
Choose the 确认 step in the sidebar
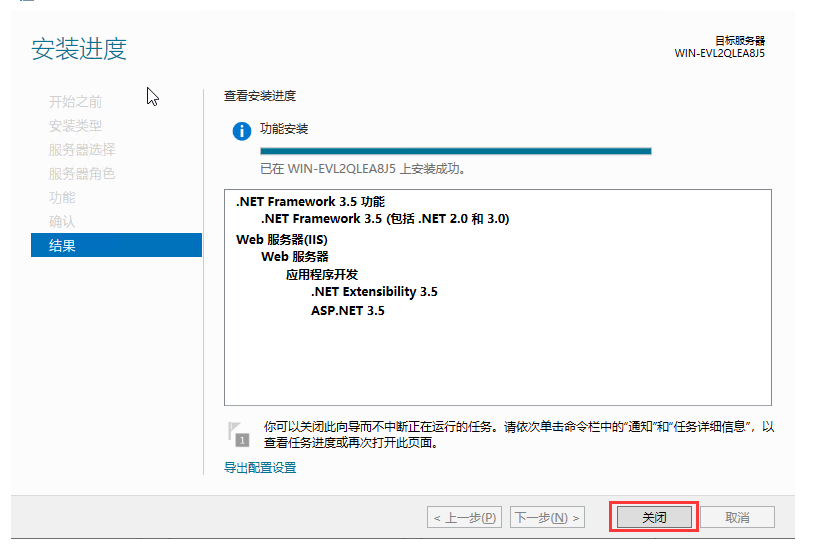62,221
